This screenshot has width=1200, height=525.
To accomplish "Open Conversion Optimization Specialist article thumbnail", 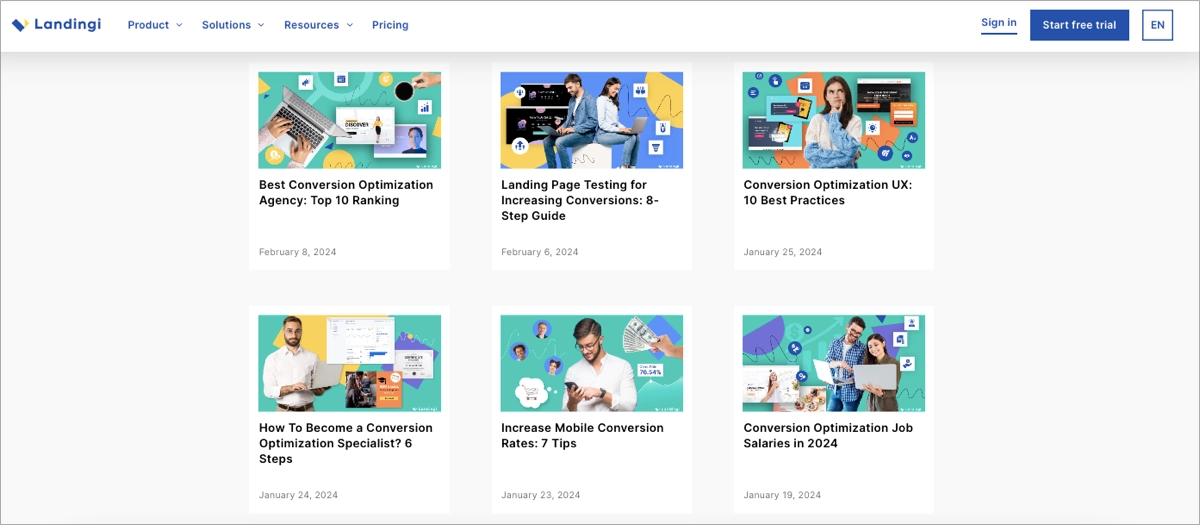I will pos(349,363).
